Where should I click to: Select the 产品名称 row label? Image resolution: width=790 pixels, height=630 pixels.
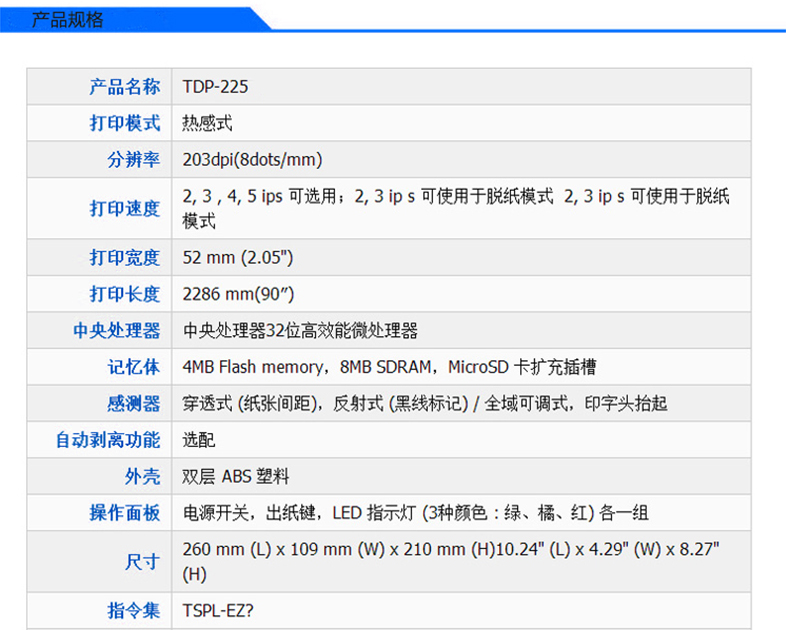(x=125, y=87)
